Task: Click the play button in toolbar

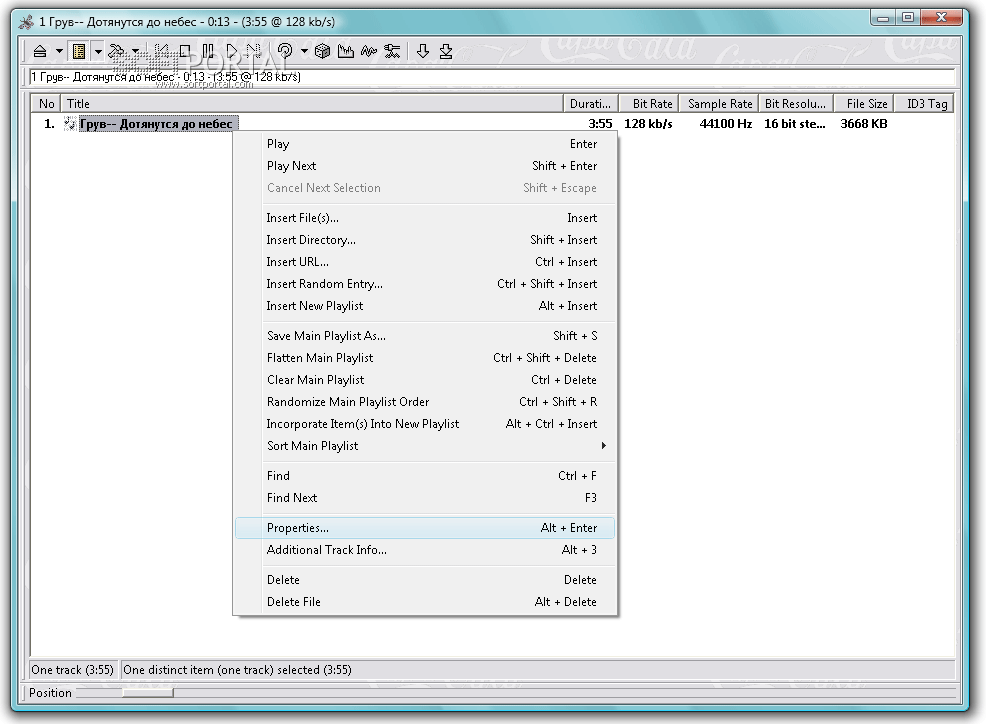Action: pos(231,51)
